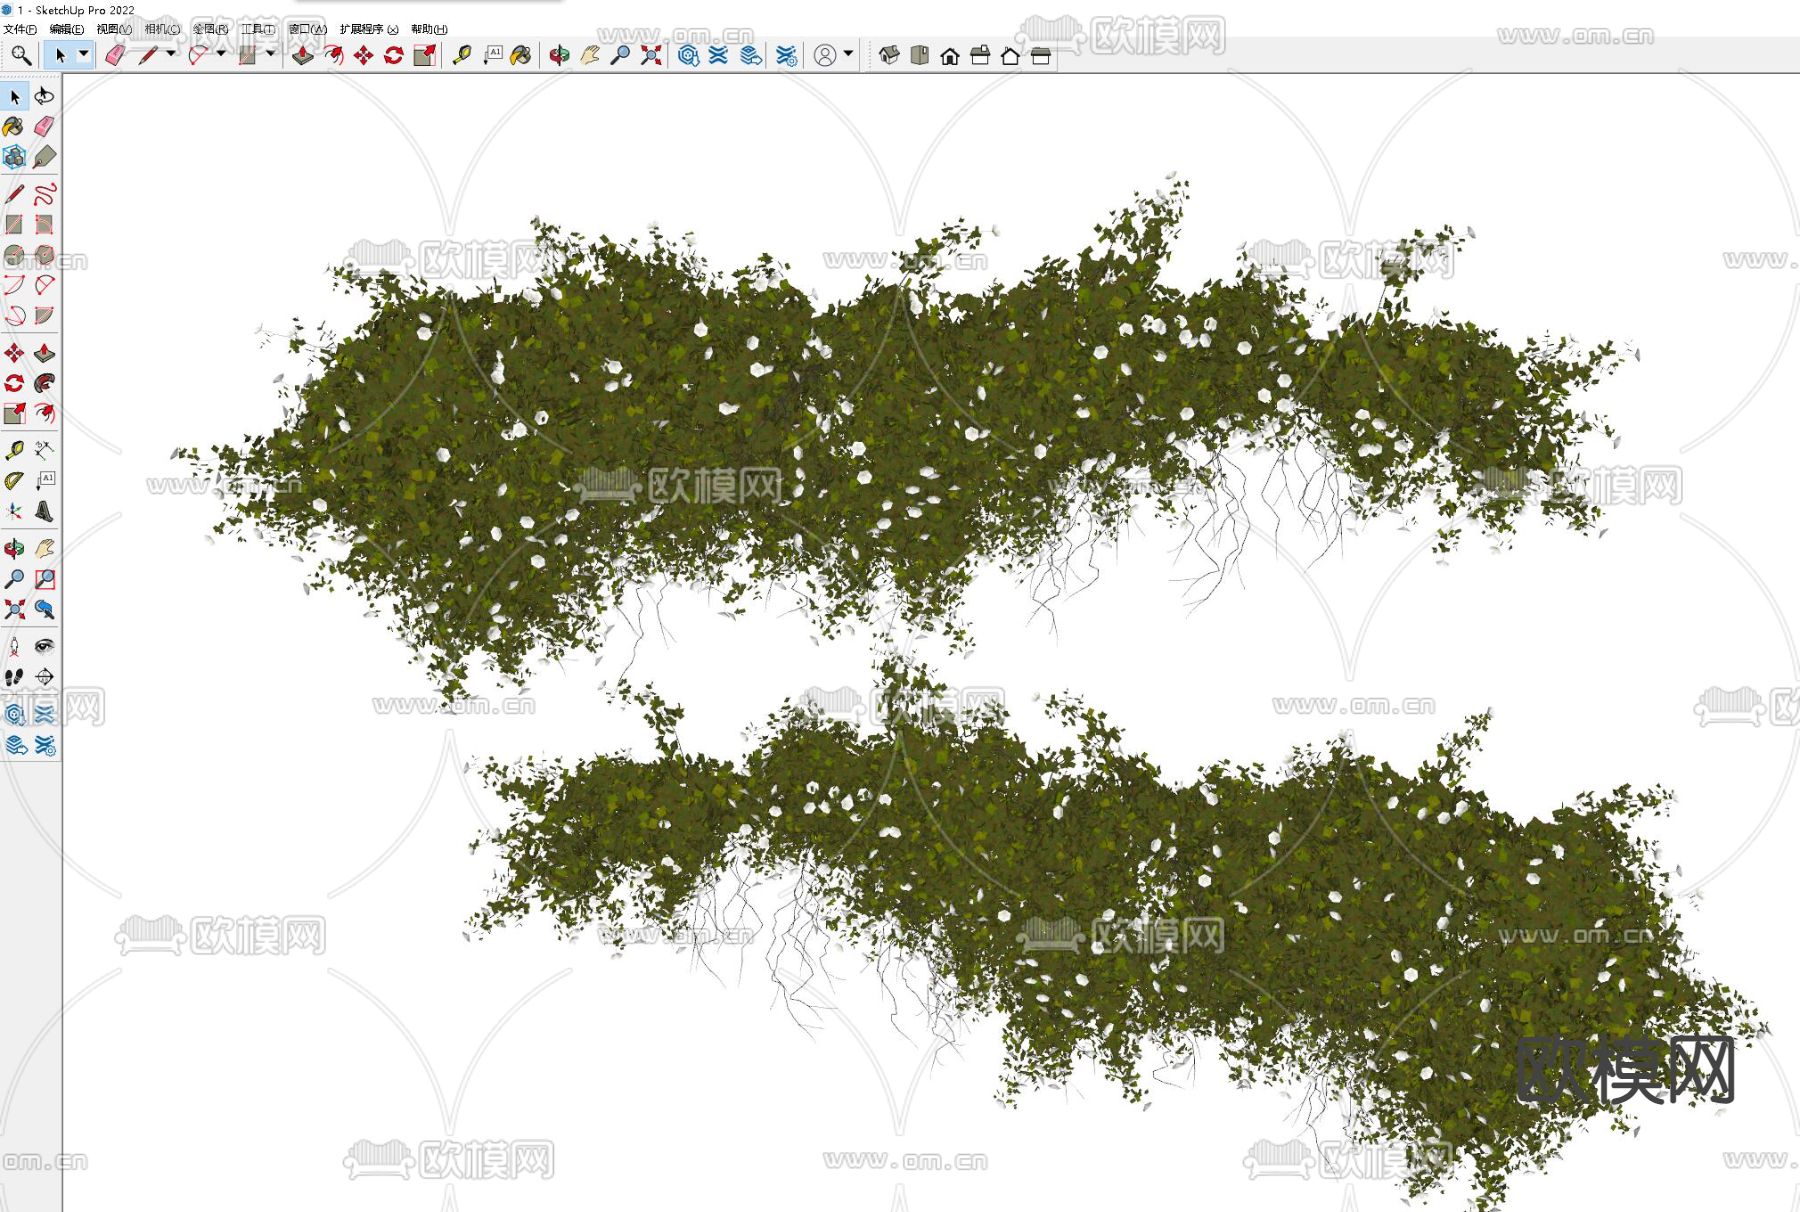This screenshot has width=1800, height=1212.
Task: Open the 文件(F) menu
Action: tap(19, 29)
